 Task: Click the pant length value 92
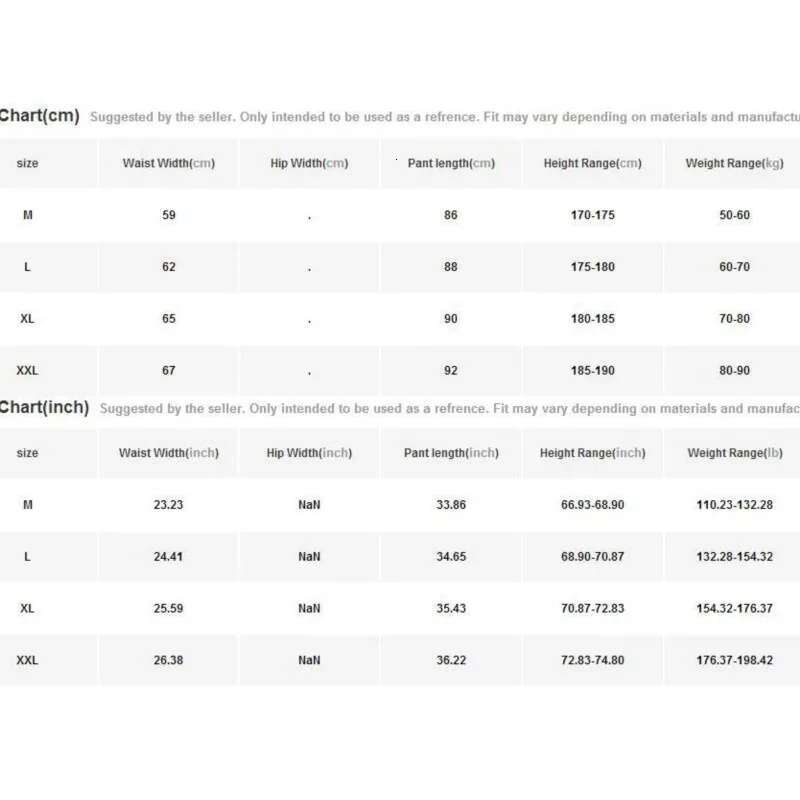tap(451, 371)
